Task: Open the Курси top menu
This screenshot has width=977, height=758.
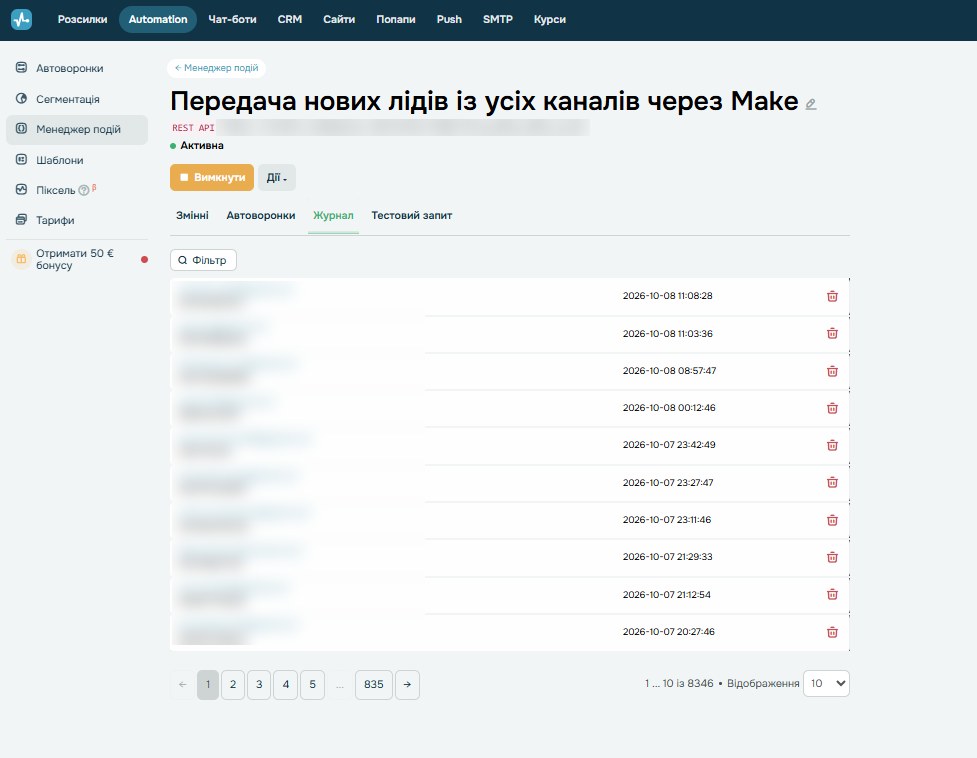Action: [550, 19]
